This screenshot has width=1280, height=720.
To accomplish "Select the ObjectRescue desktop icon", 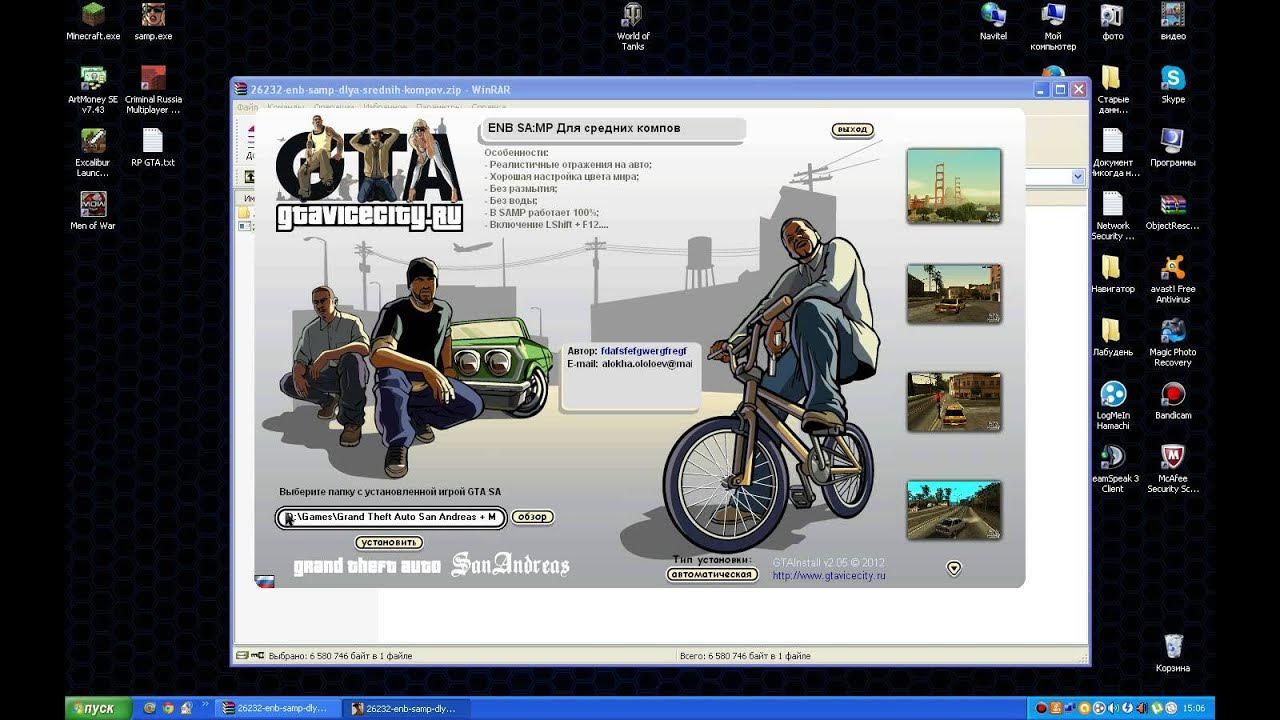I will [x=1173, y=211].
